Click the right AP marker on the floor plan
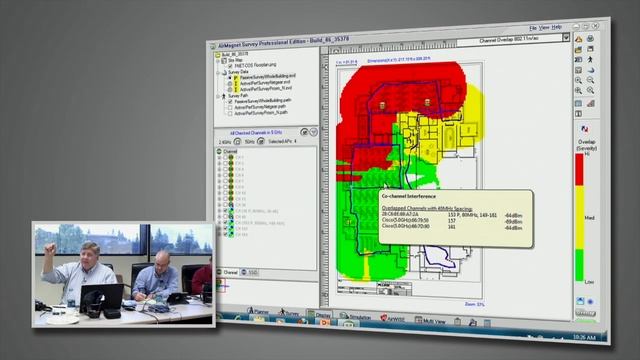Viewport: 640px width, 360px height. coord(427,103)
